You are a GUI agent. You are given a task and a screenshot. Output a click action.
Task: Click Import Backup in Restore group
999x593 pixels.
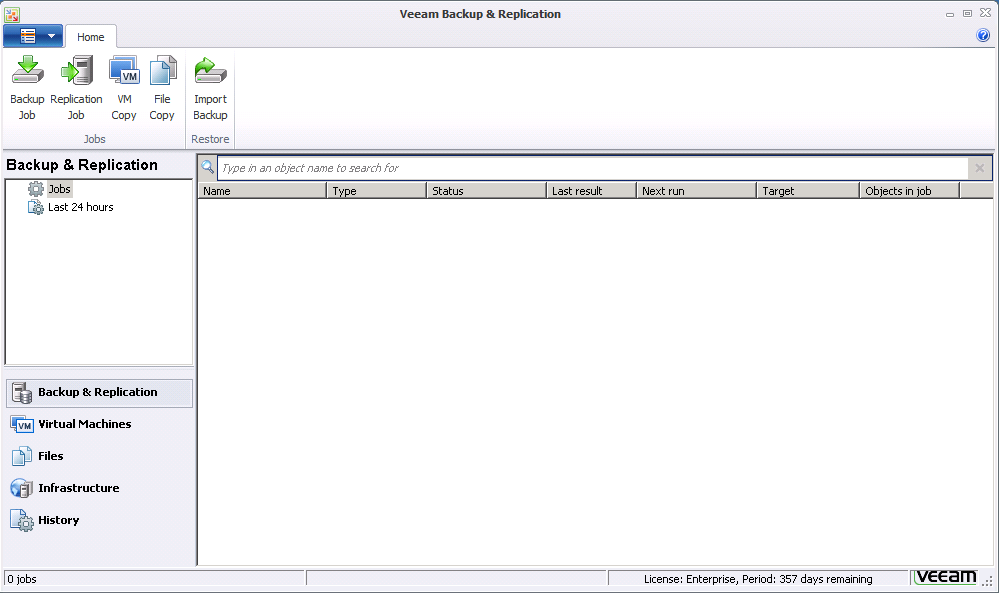click(x=210, y=88)
